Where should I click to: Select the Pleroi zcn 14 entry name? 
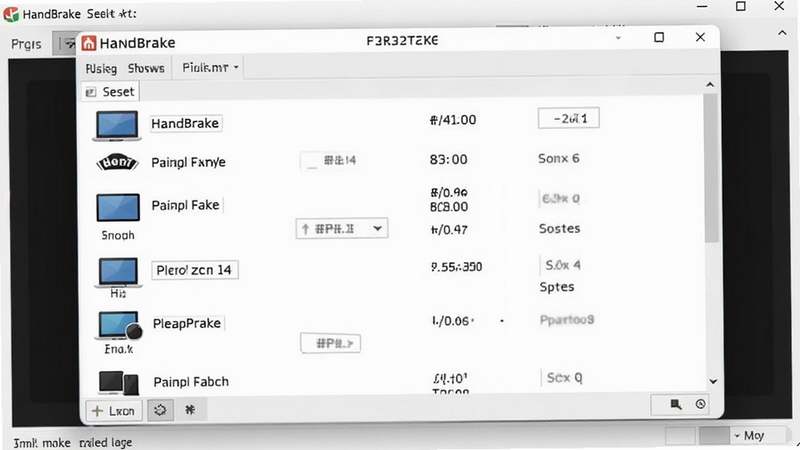(194, 270)
